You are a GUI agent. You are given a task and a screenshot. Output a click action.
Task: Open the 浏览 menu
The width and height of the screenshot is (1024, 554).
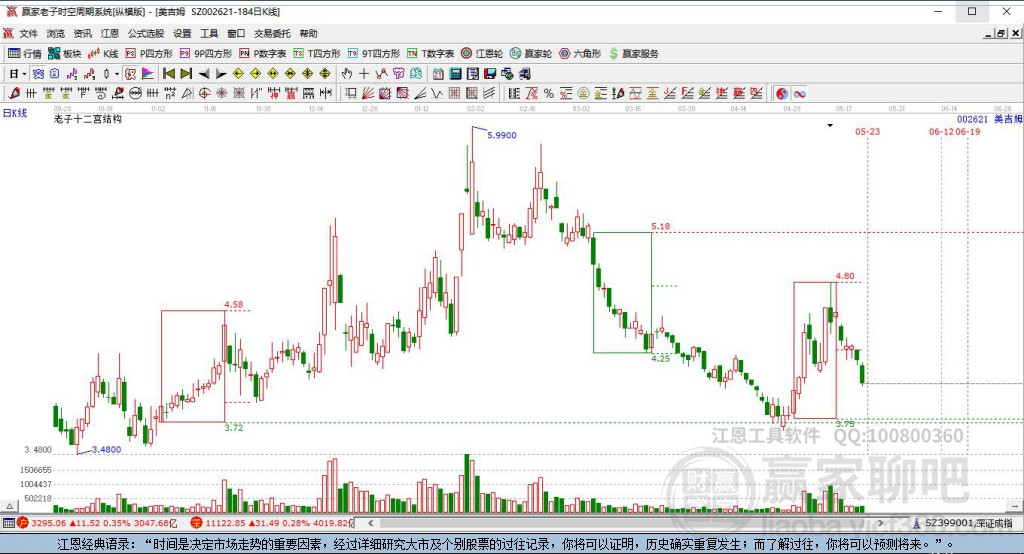point(56,33)
